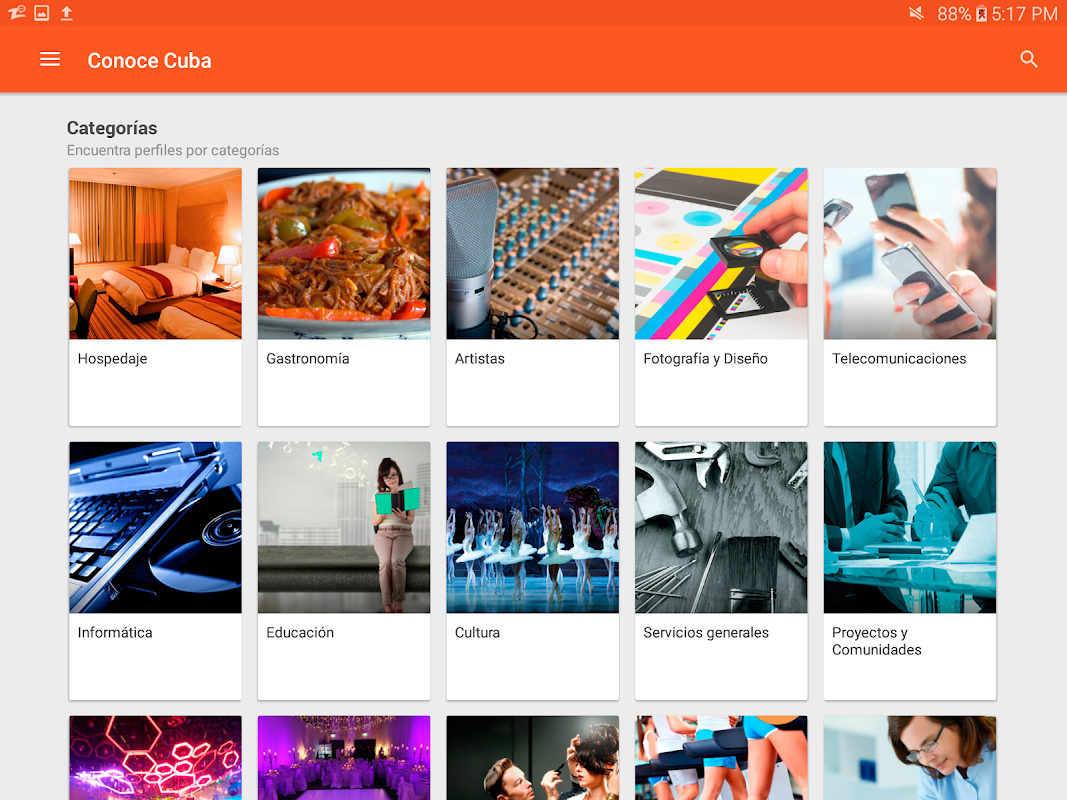Tap the battery status icon
The image size is (1067, 800).
click(981, 14)
